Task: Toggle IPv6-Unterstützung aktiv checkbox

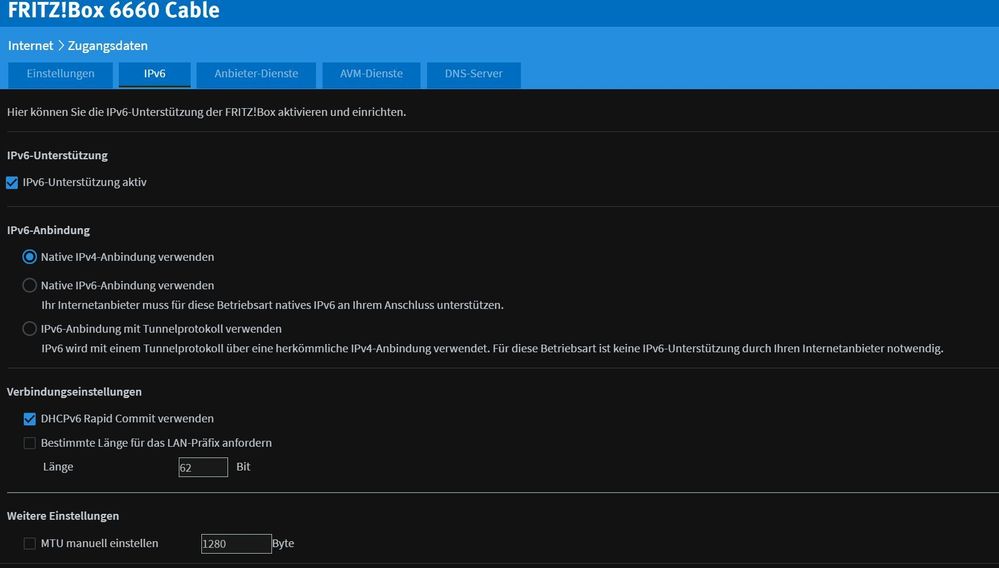Action: (x=12, y=183)
